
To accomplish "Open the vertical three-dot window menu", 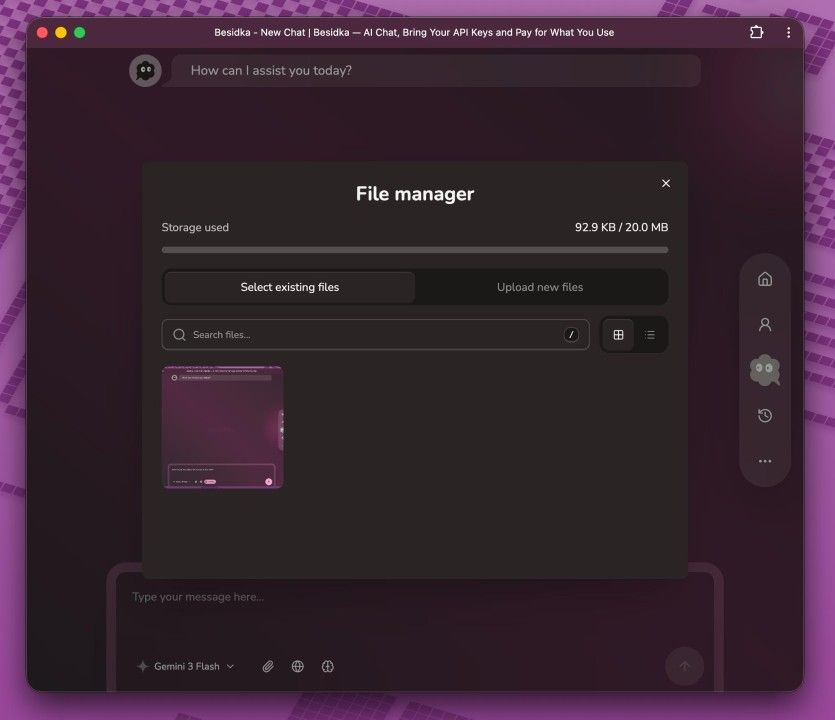I will (x=788, y=32).
